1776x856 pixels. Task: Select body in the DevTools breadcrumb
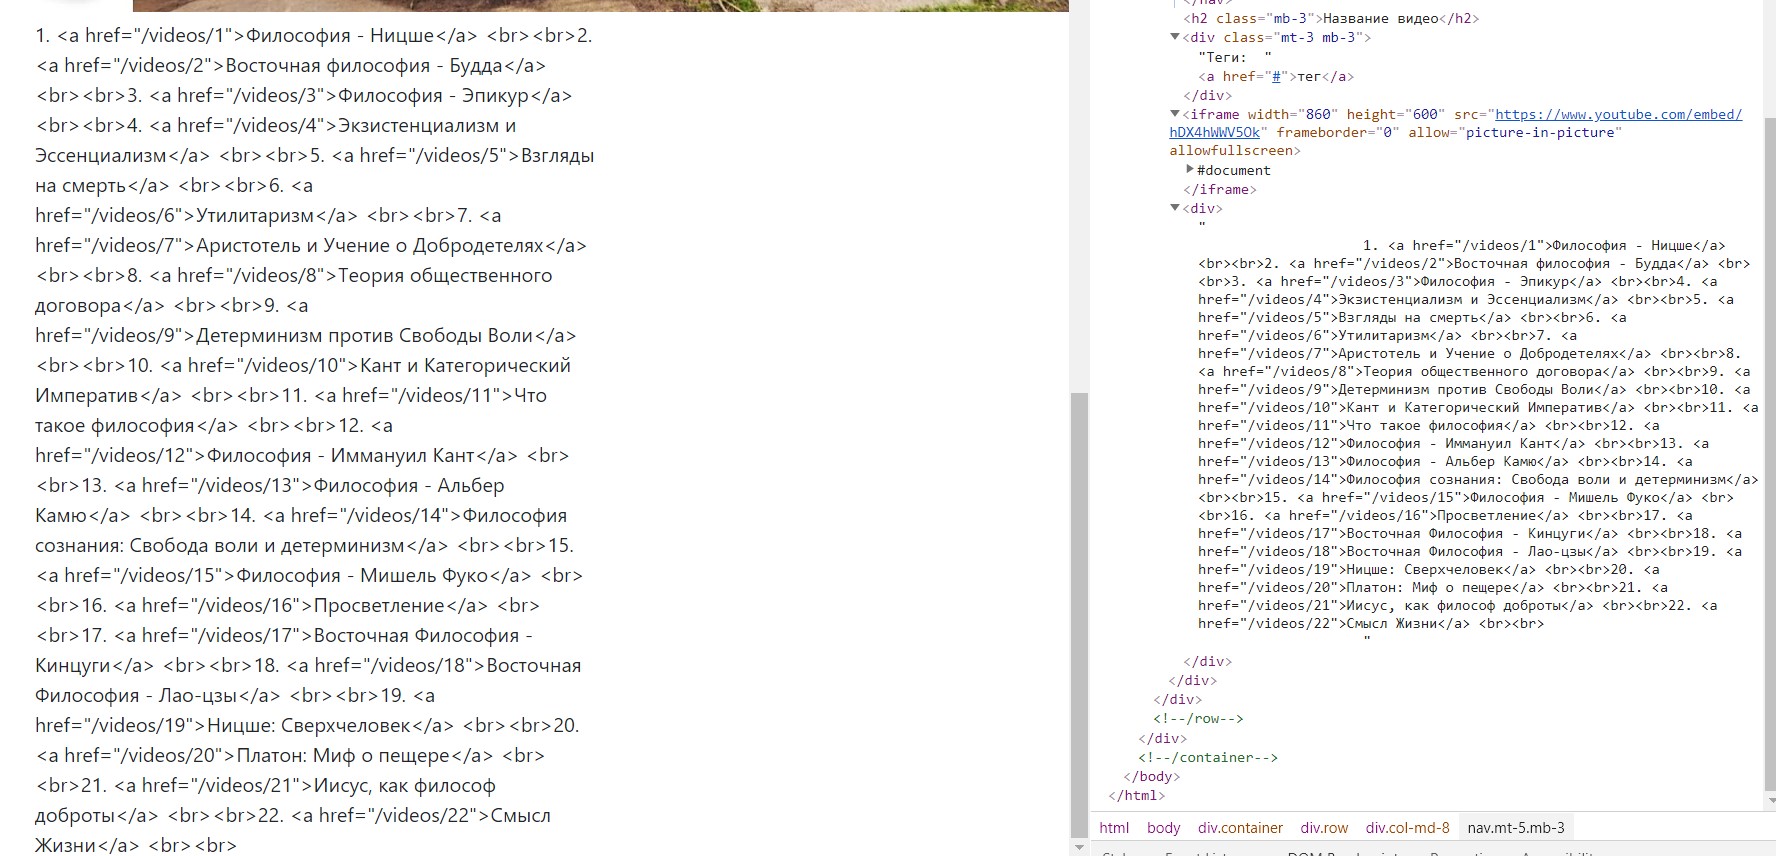click(x=1163, y=828)
